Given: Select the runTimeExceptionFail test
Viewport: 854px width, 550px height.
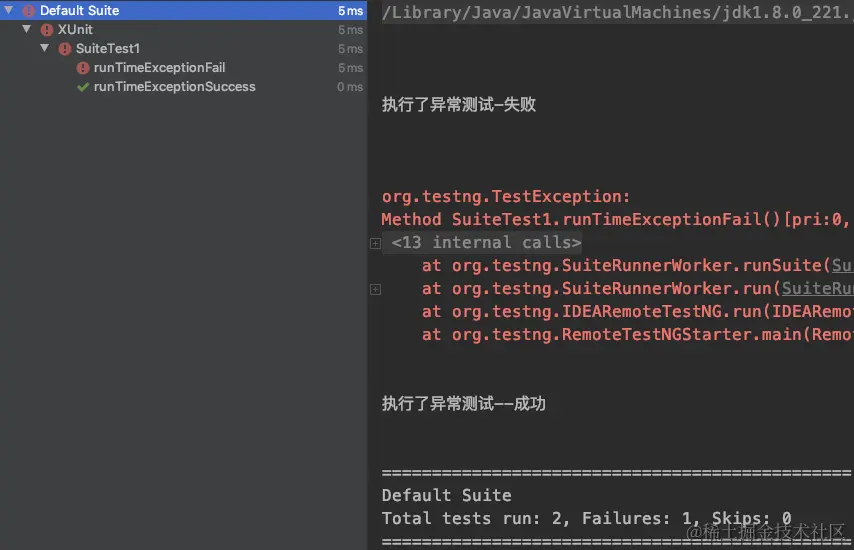Looking at the screenshot, I should [159, 68].
